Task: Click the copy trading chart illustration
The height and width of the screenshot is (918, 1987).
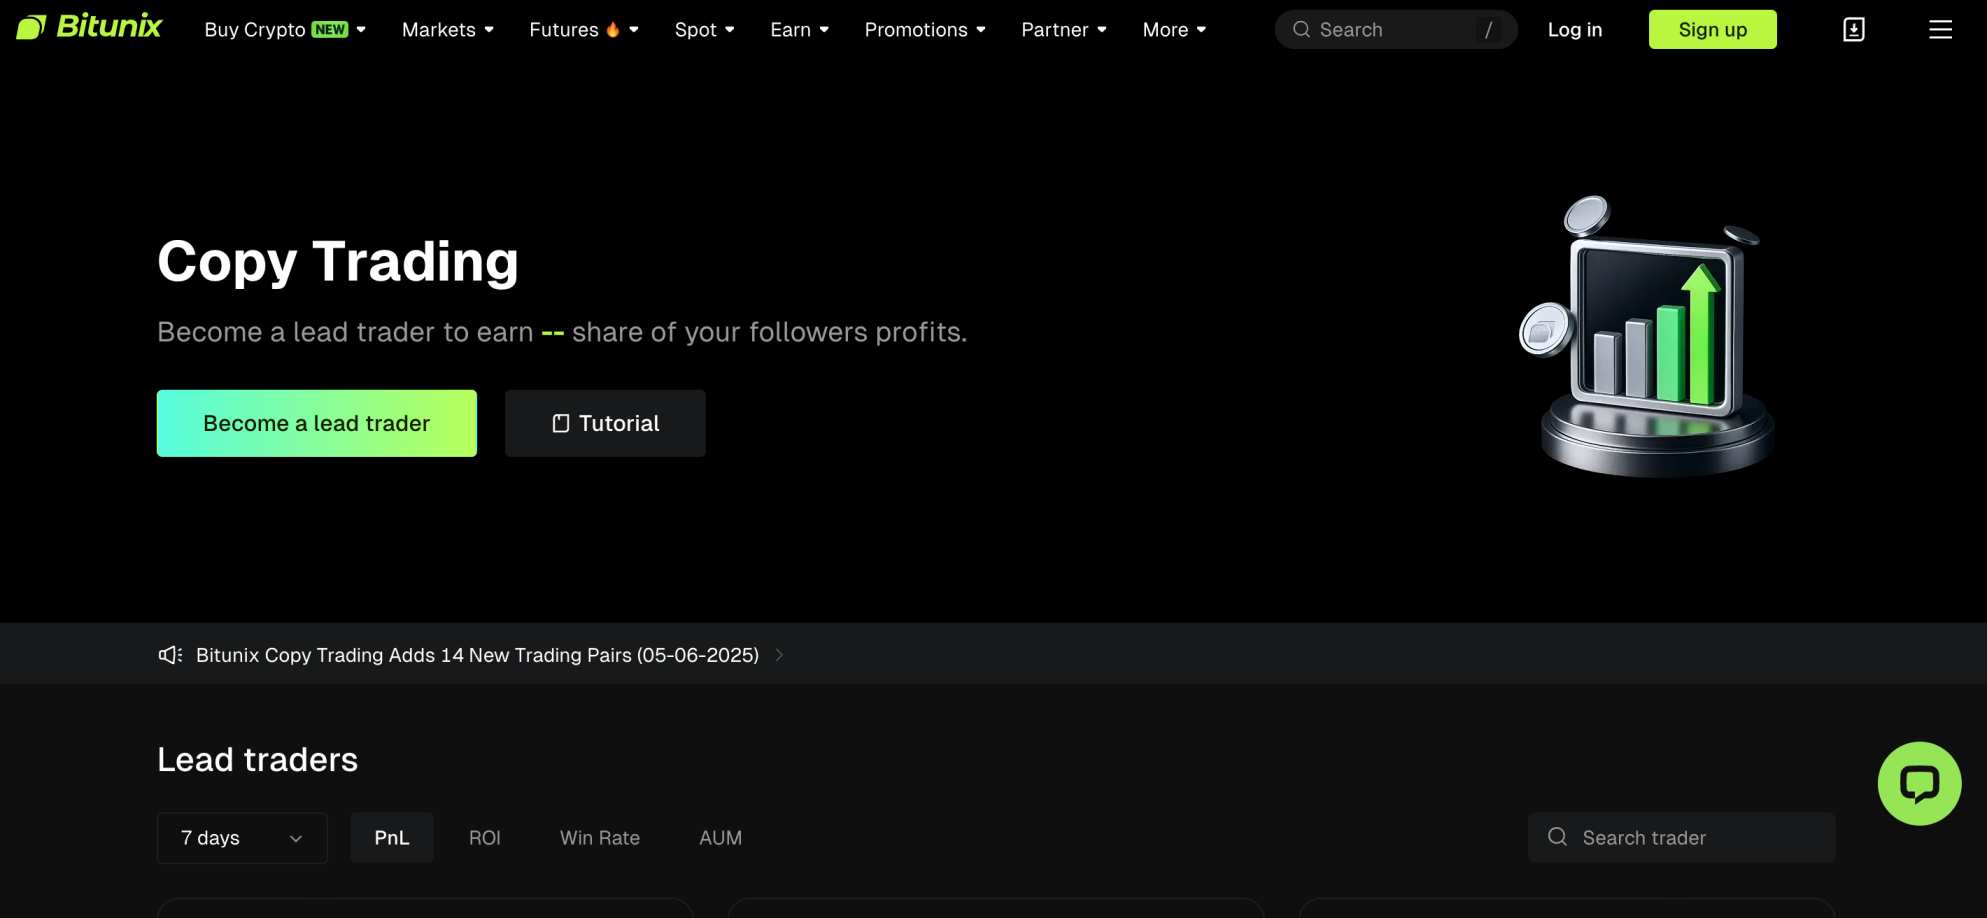Action: pos(1647,335)
